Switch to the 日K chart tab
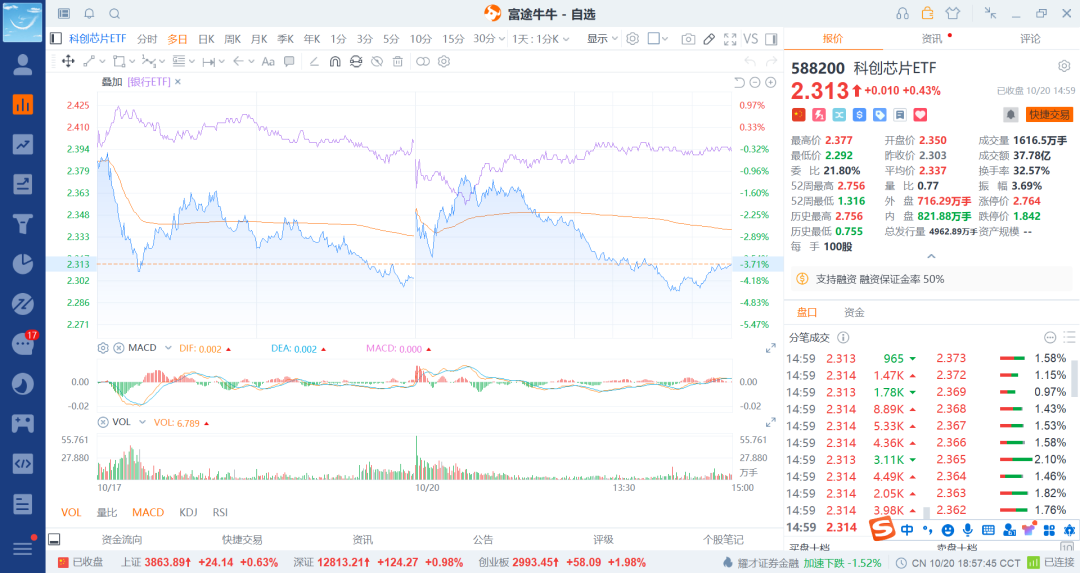1080x573 pixels. [206, 39]
